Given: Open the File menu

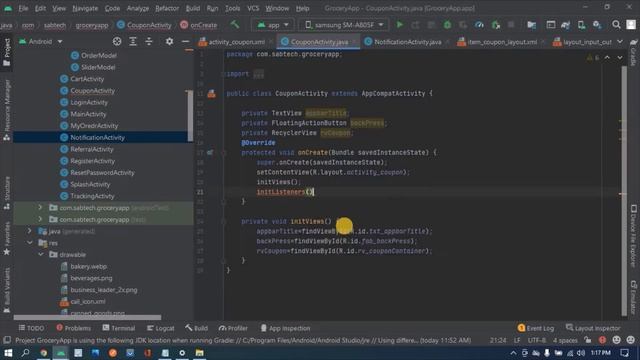Looking at the screenshot, I should (x=23, y=8).
